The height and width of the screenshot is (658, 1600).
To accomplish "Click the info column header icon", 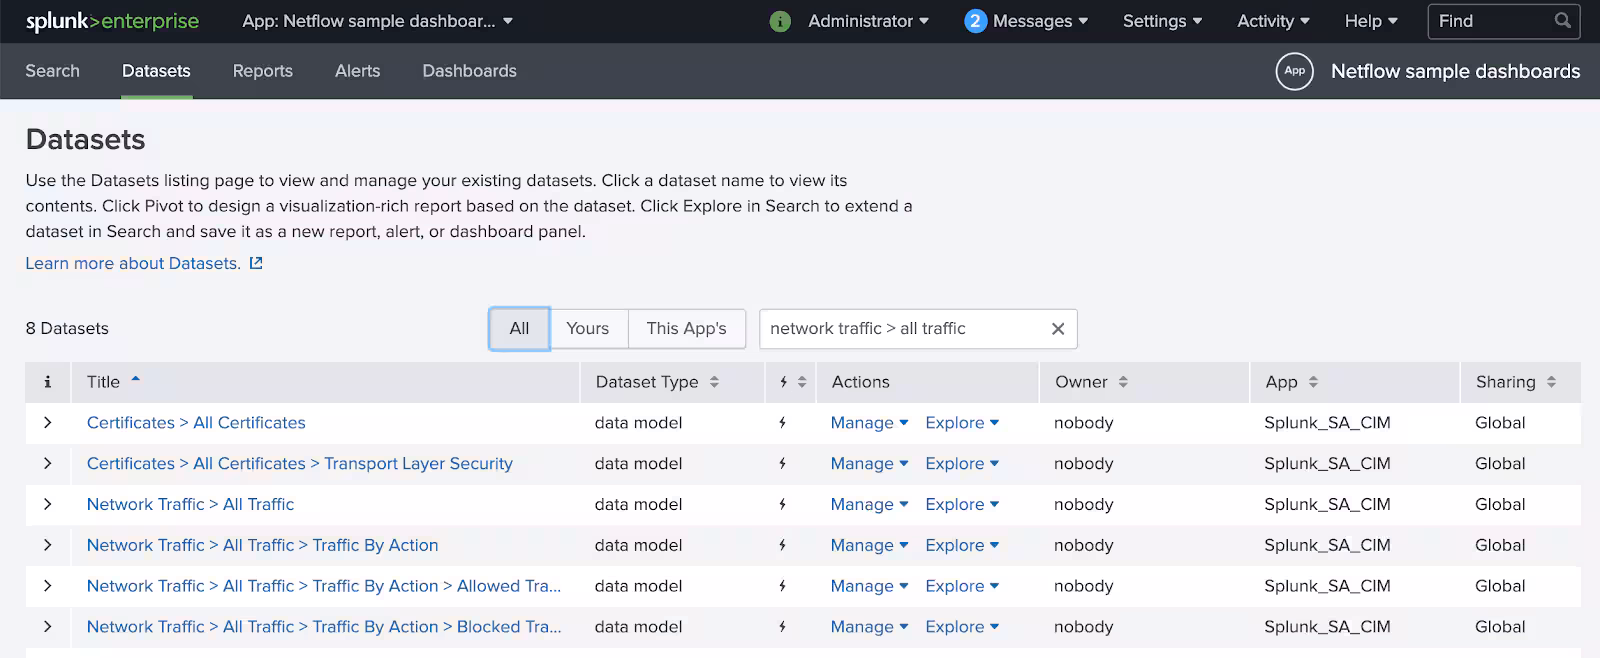I will [47, 382].
